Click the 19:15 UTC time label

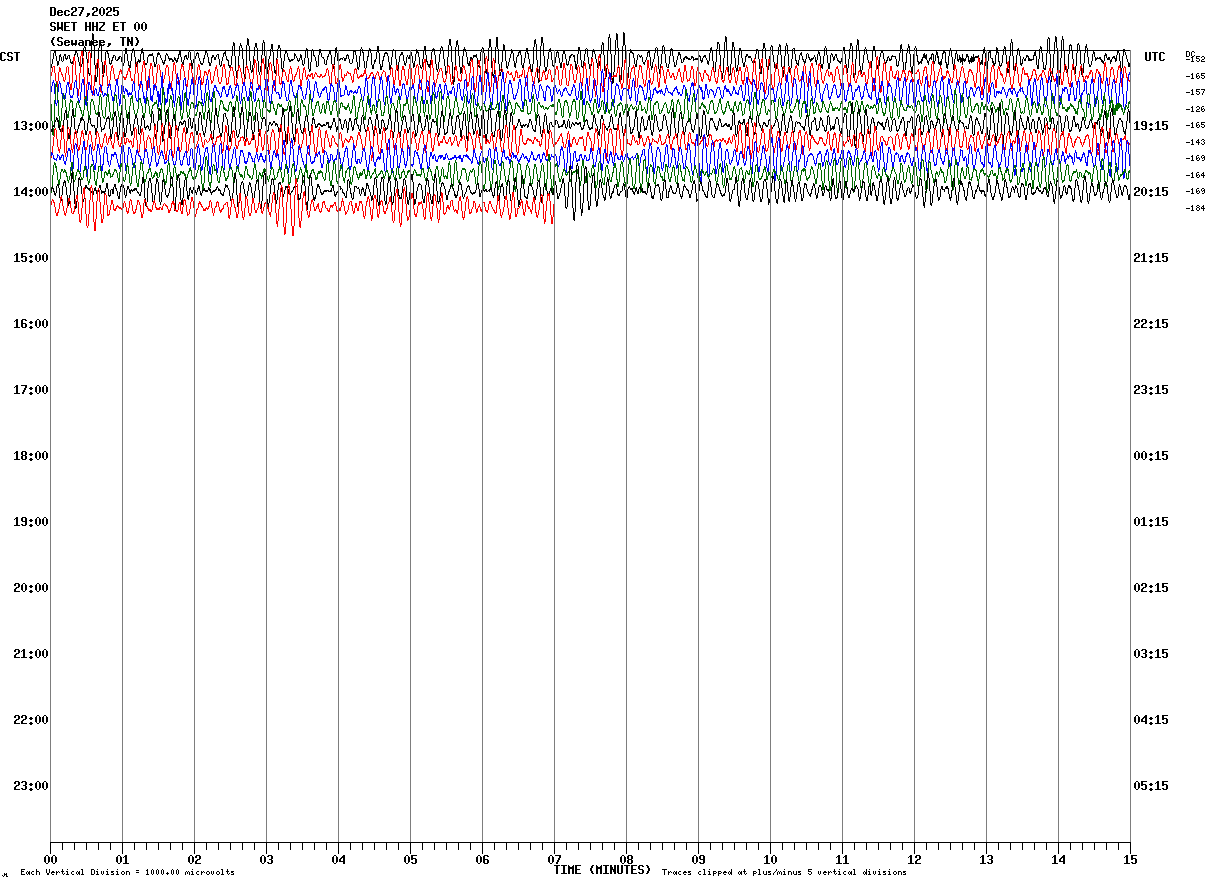click(1151, 126)
